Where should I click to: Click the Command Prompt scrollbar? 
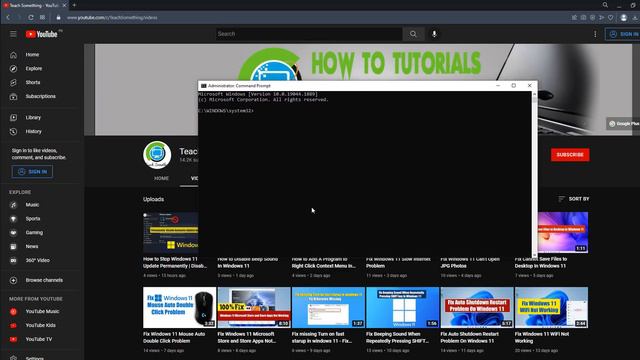pyautogui.click(x=534, y=174)
